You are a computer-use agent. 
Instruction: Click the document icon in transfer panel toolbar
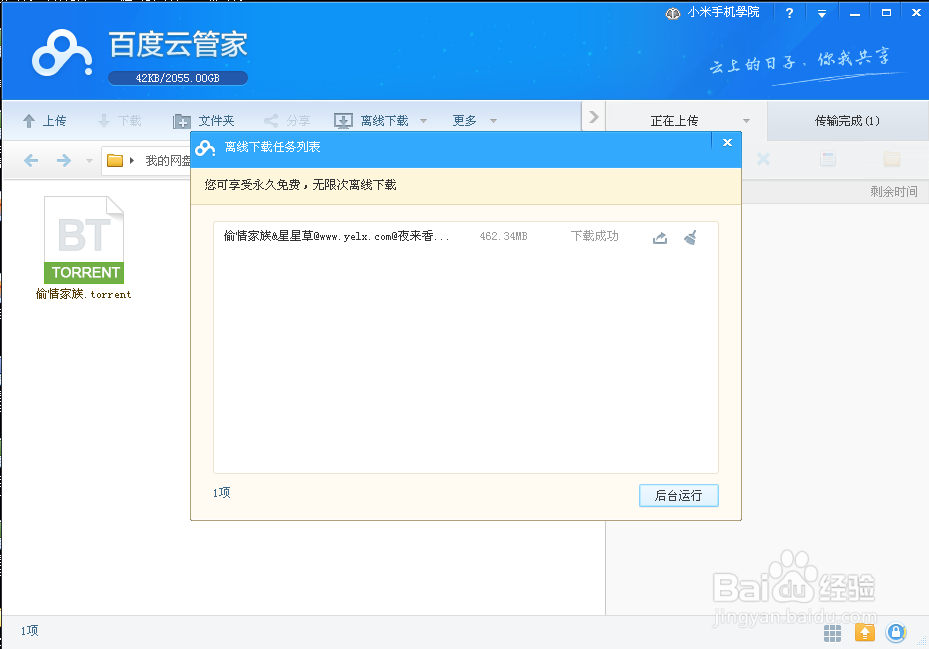click(x=828, y=159)
